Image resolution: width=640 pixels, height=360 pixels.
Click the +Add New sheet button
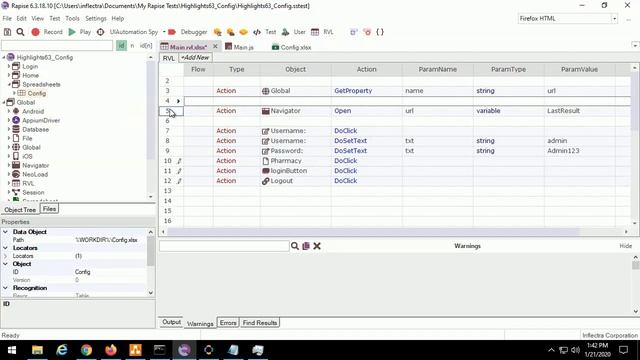pyautogui.click(x=195, y=58)
